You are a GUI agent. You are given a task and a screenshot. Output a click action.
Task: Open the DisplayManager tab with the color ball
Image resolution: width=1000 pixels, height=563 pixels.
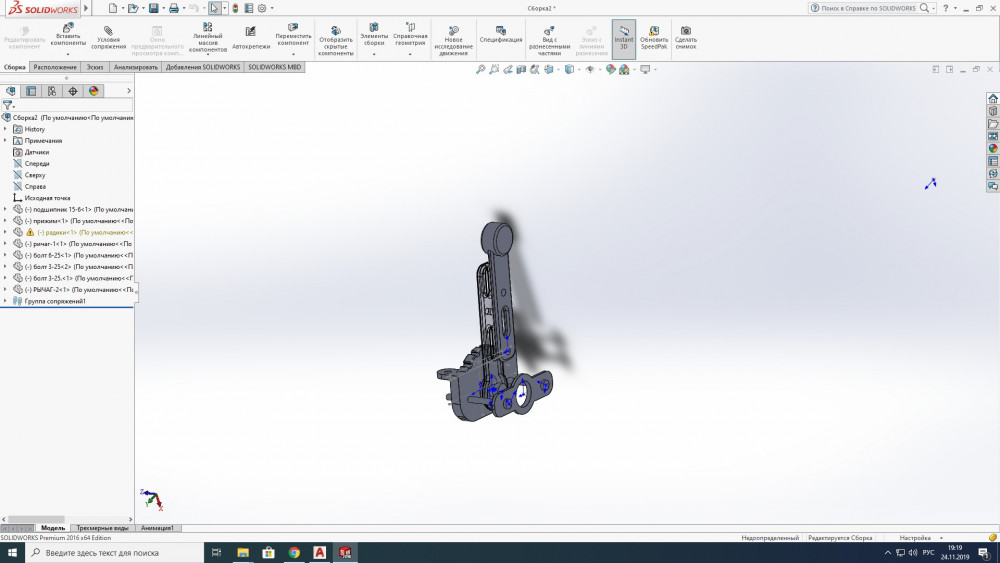tap(94, 91)
